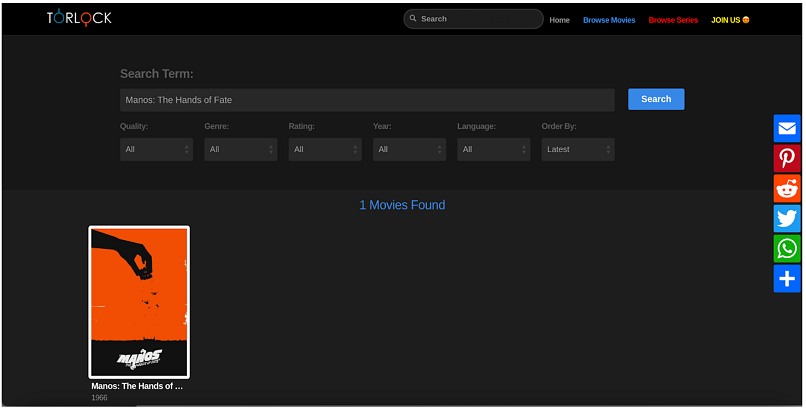Click the '1 Movies Found' heading
This screenshot has height=411, width=806.
click(x=402, y=205)
